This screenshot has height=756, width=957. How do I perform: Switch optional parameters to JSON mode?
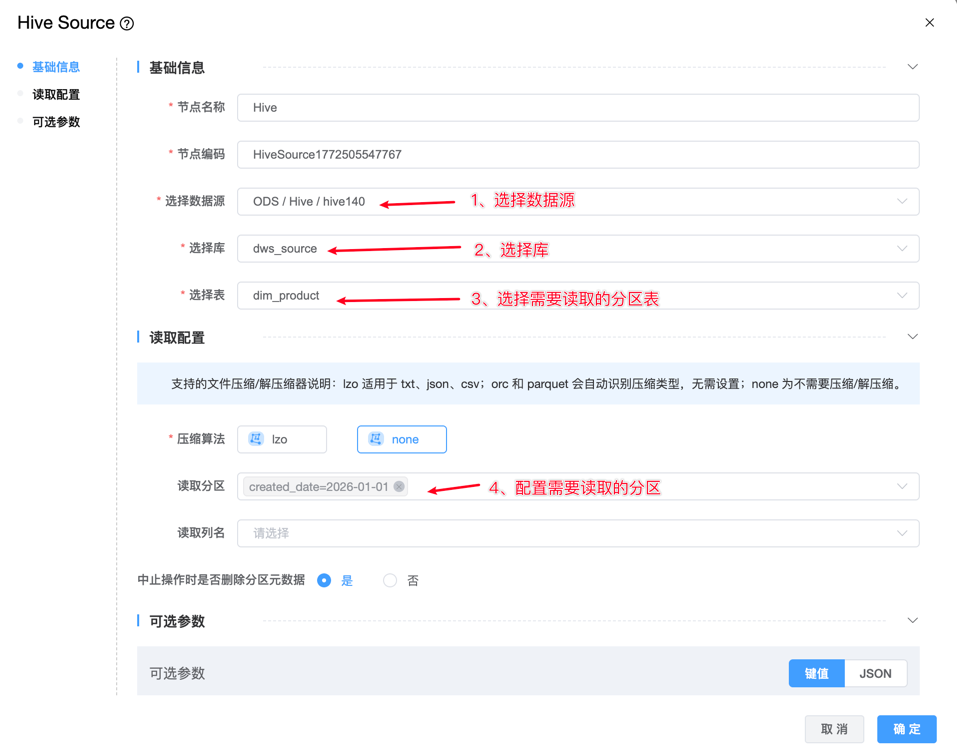point(875,674)
